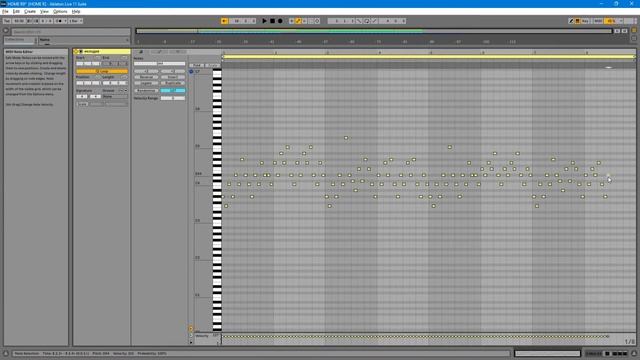
Task: Arm the Arrangement Record button
Action: click(280, 21)
